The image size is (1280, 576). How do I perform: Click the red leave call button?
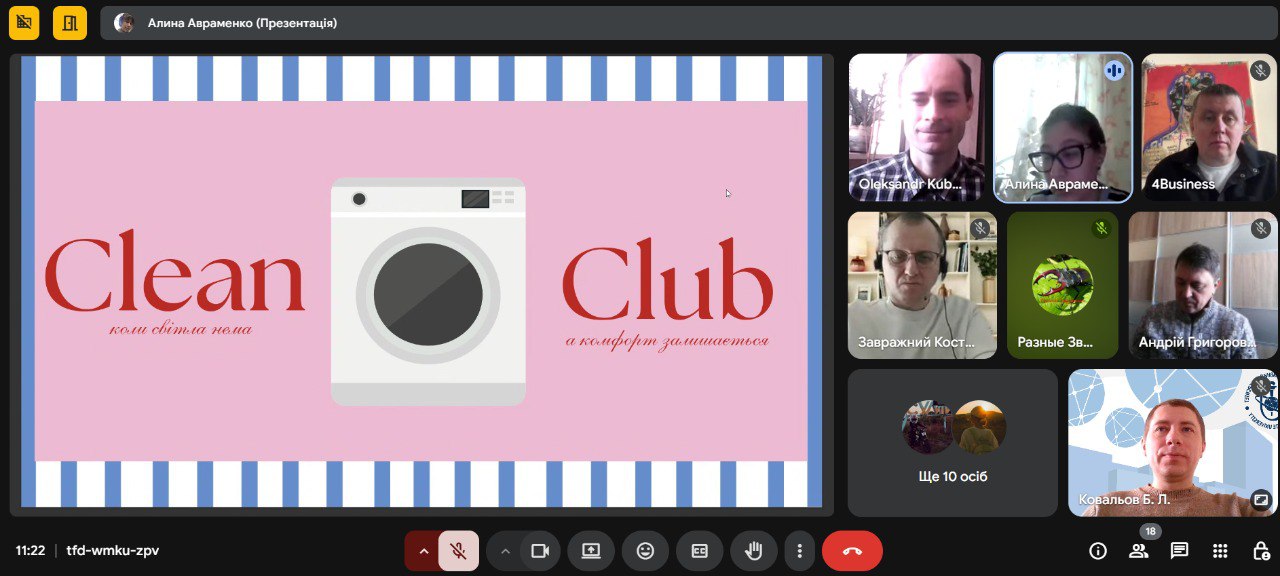click(x=852, y=551)
